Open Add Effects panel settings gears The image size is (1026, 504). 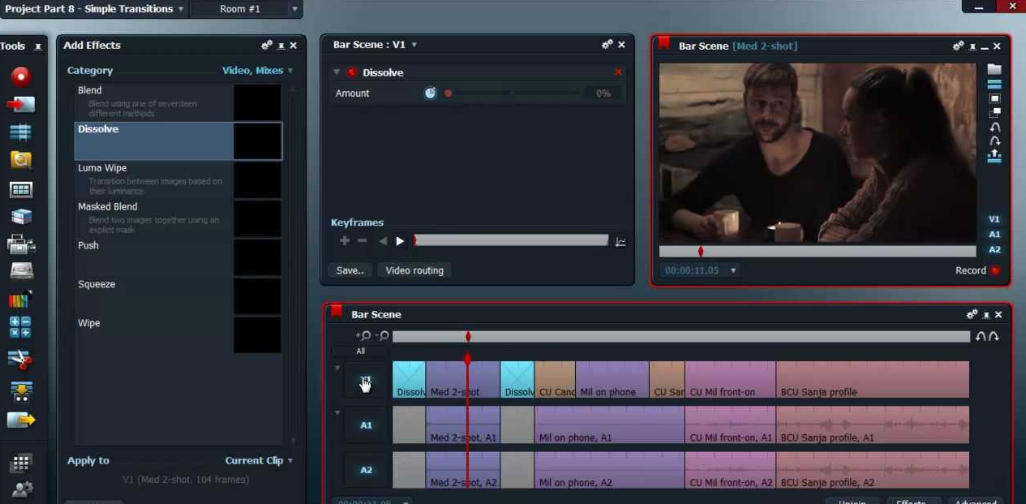pyautogui.click(x=266, y=45)
